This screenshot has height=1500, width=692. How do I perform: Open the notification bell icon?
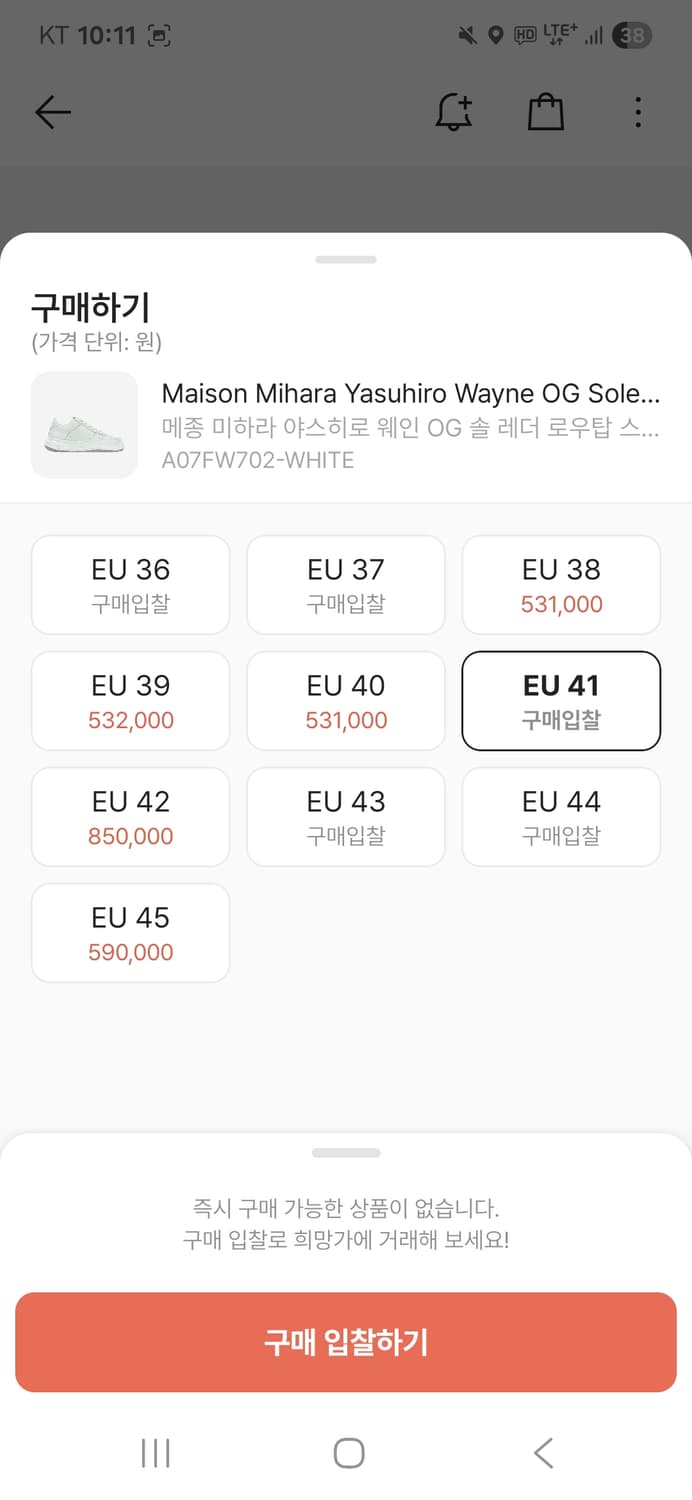454,112
